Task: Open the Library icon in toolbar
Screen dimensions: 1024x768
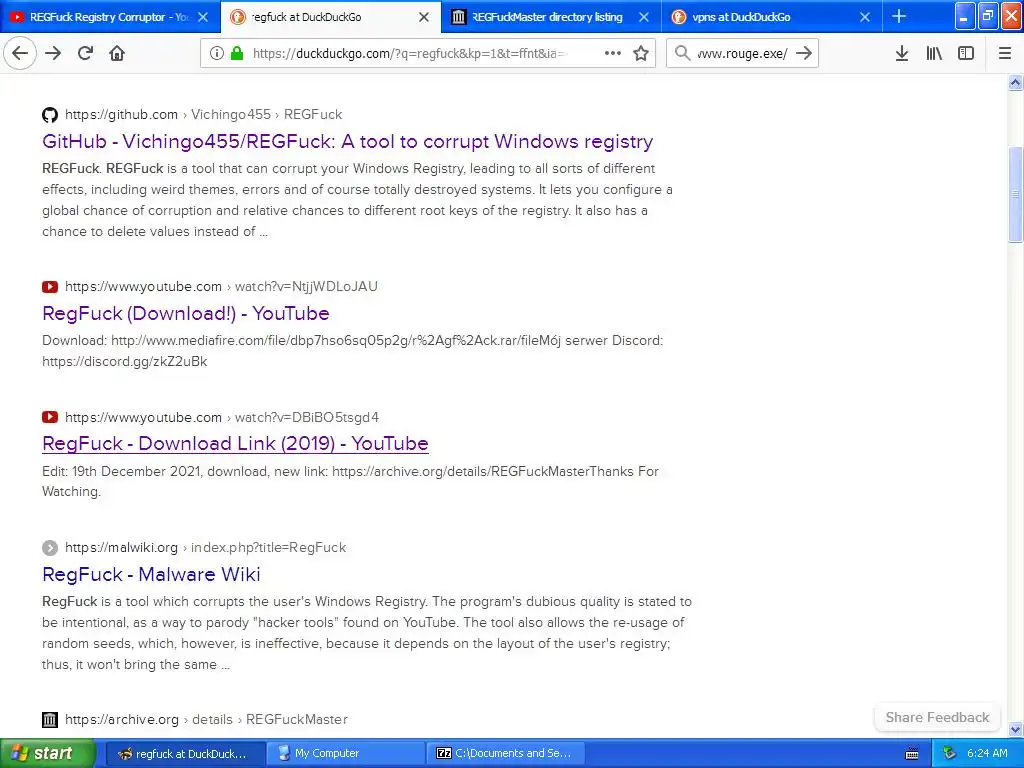Action: coord(934,53)
